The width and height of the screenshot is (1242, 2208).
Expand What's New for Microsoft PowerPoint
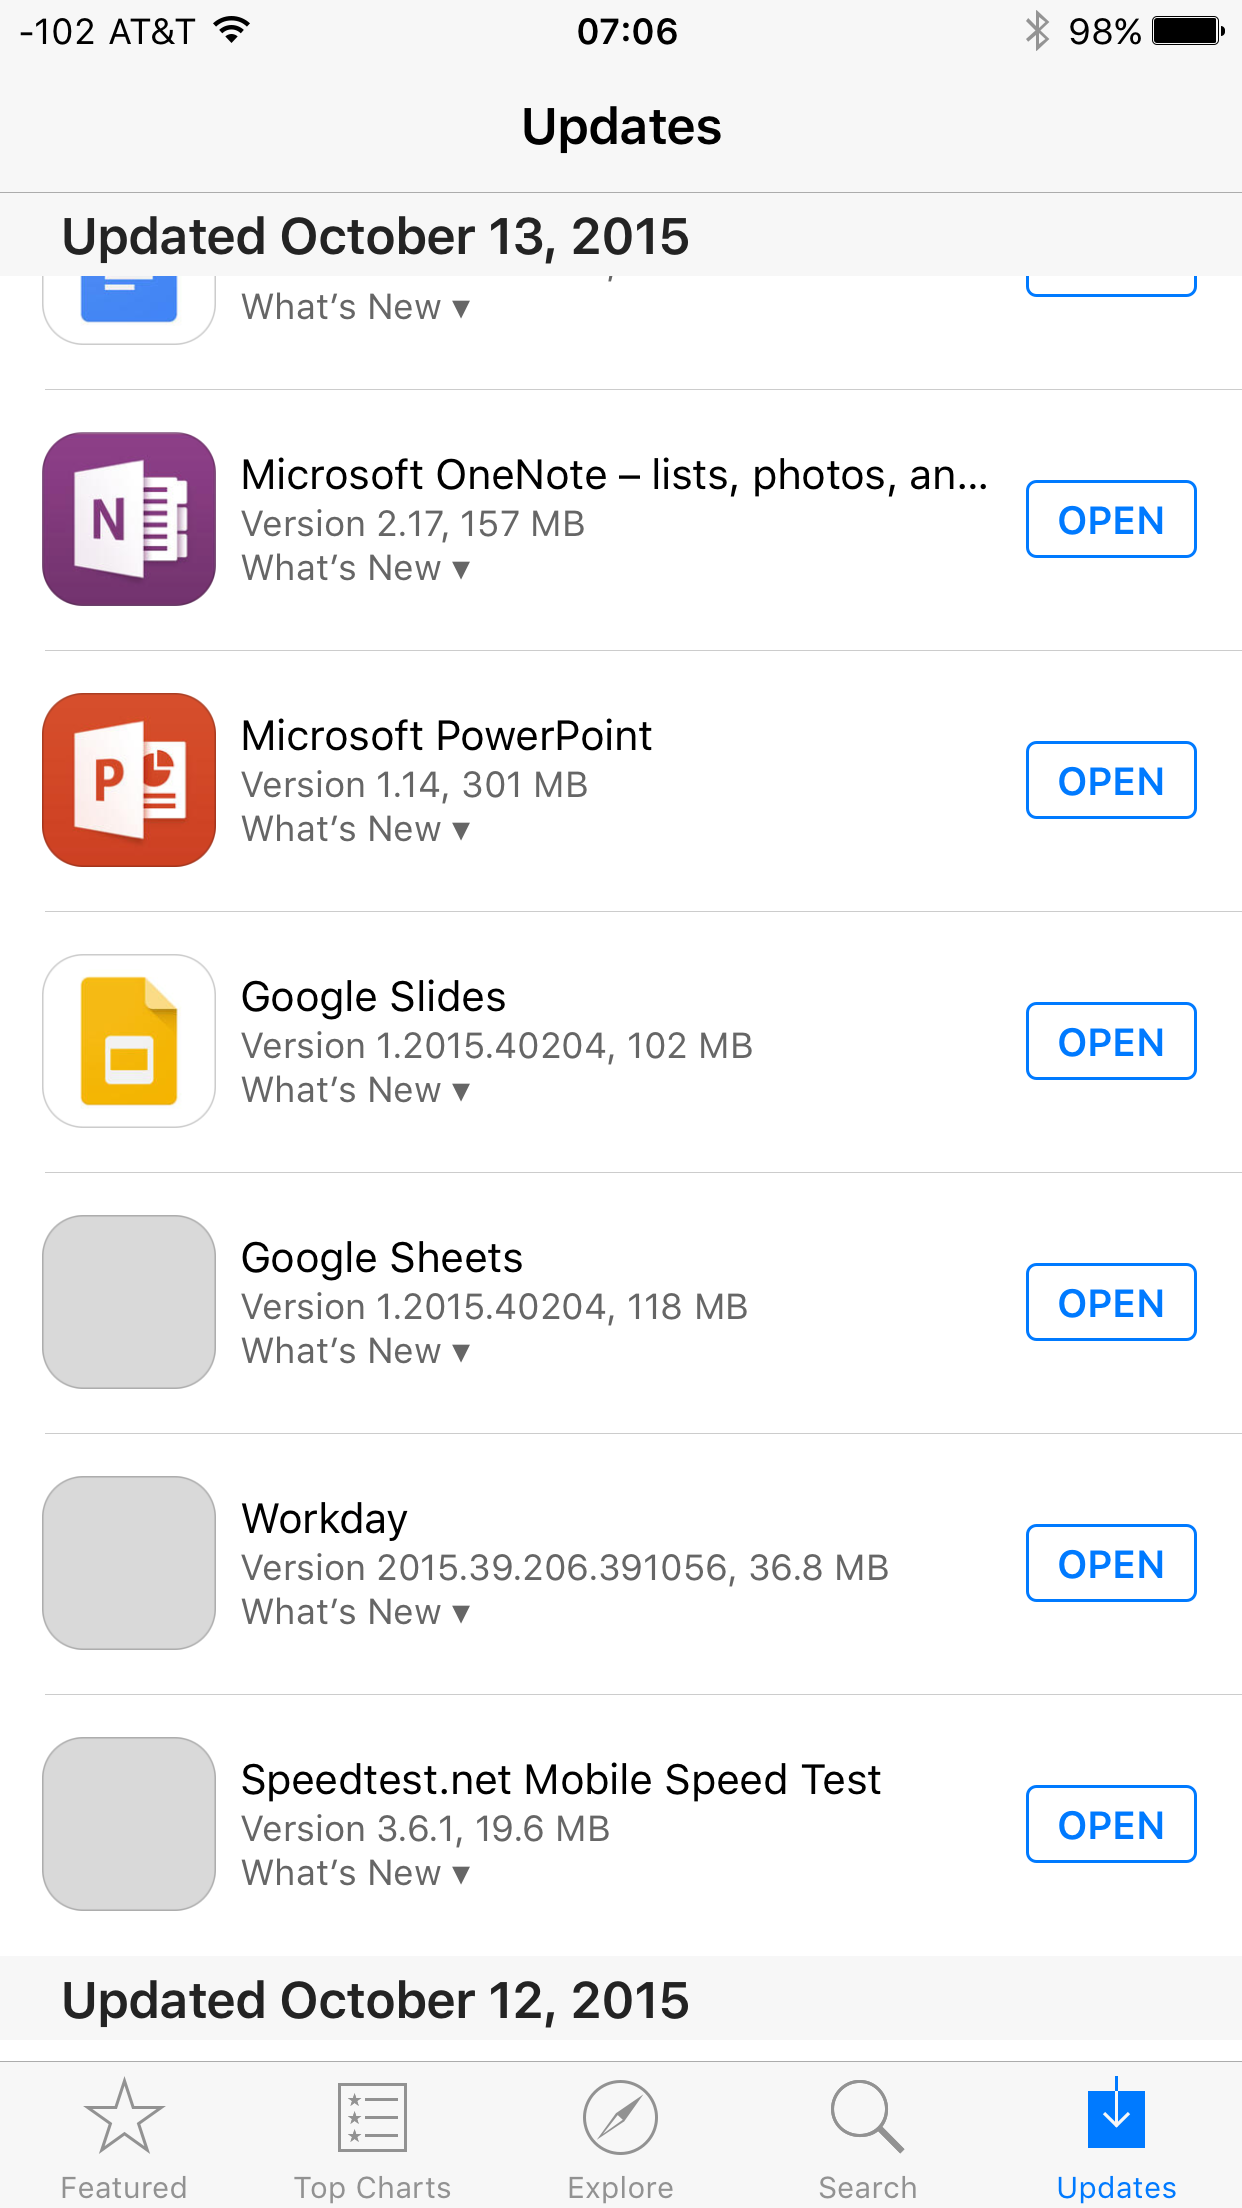pos(355,829)
